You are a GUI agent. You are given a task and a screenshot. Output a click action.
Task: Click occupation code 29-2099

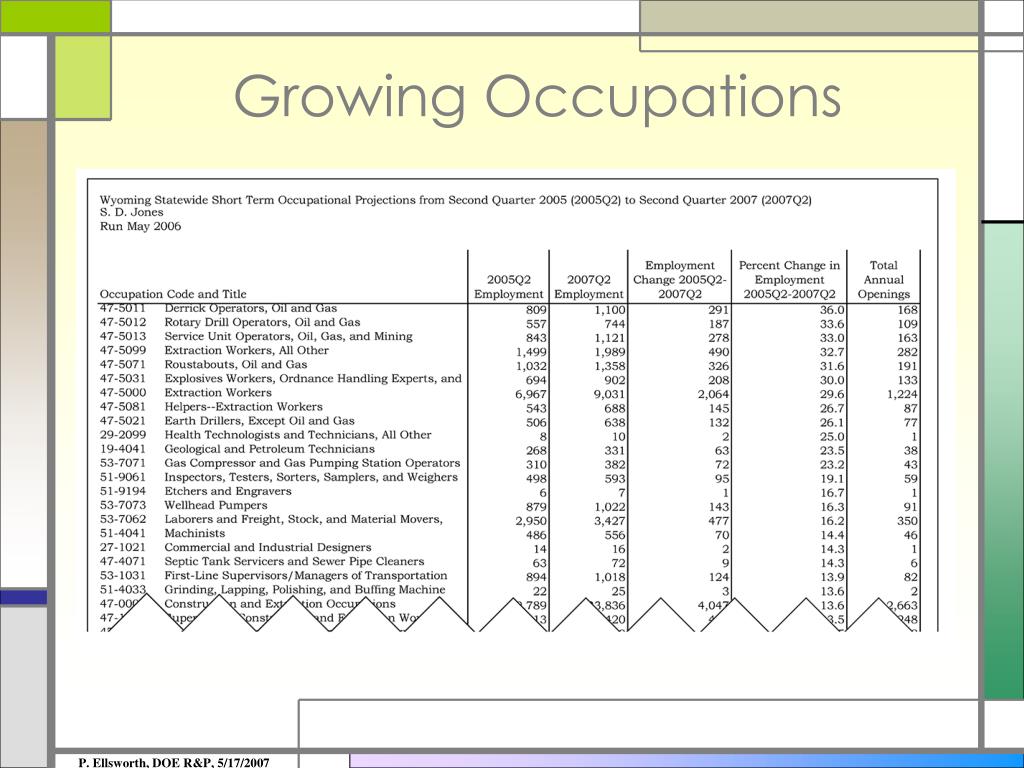[x=123, y=435]
